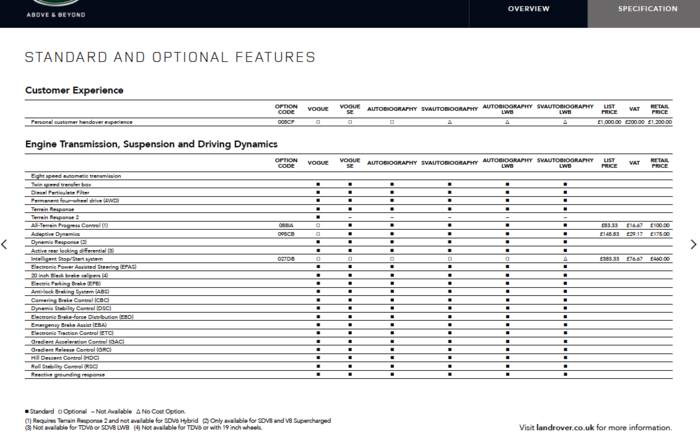The image size is (700, 442).
Task: Select 'All-Terrain Progress Control (1)' text
Action: pos(70,225)
